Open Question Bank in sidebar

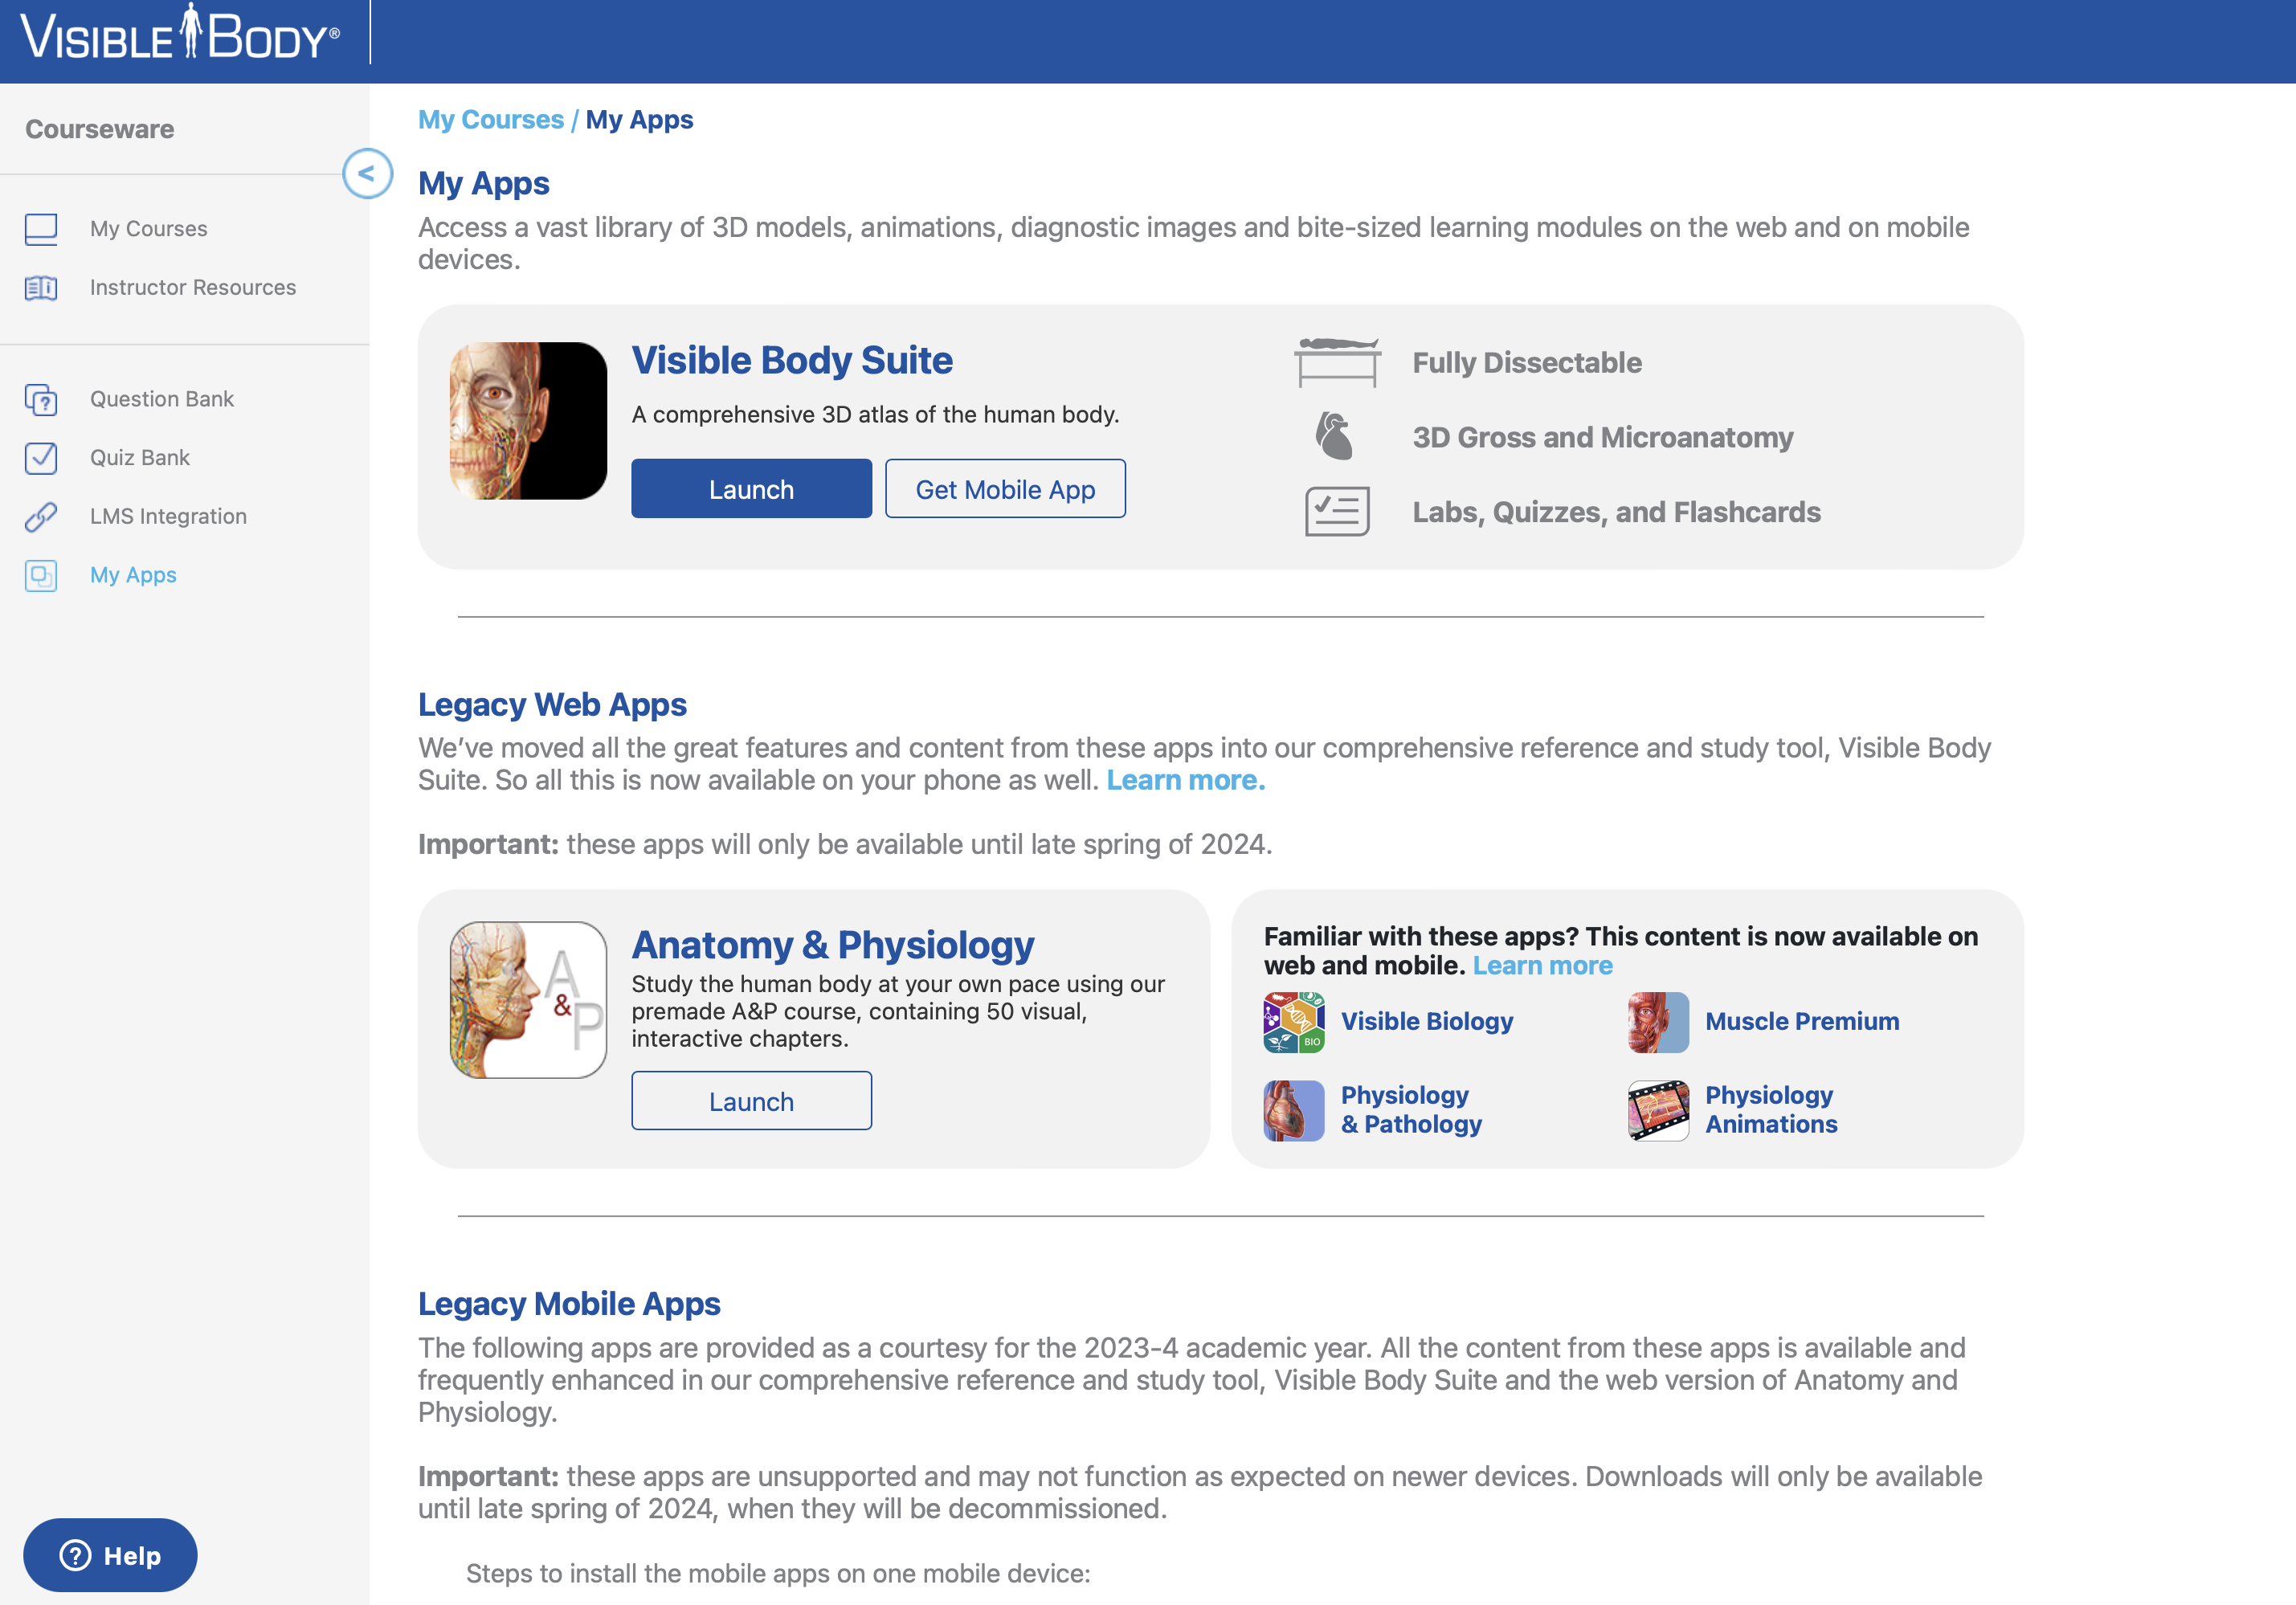(x=162, y=399)
